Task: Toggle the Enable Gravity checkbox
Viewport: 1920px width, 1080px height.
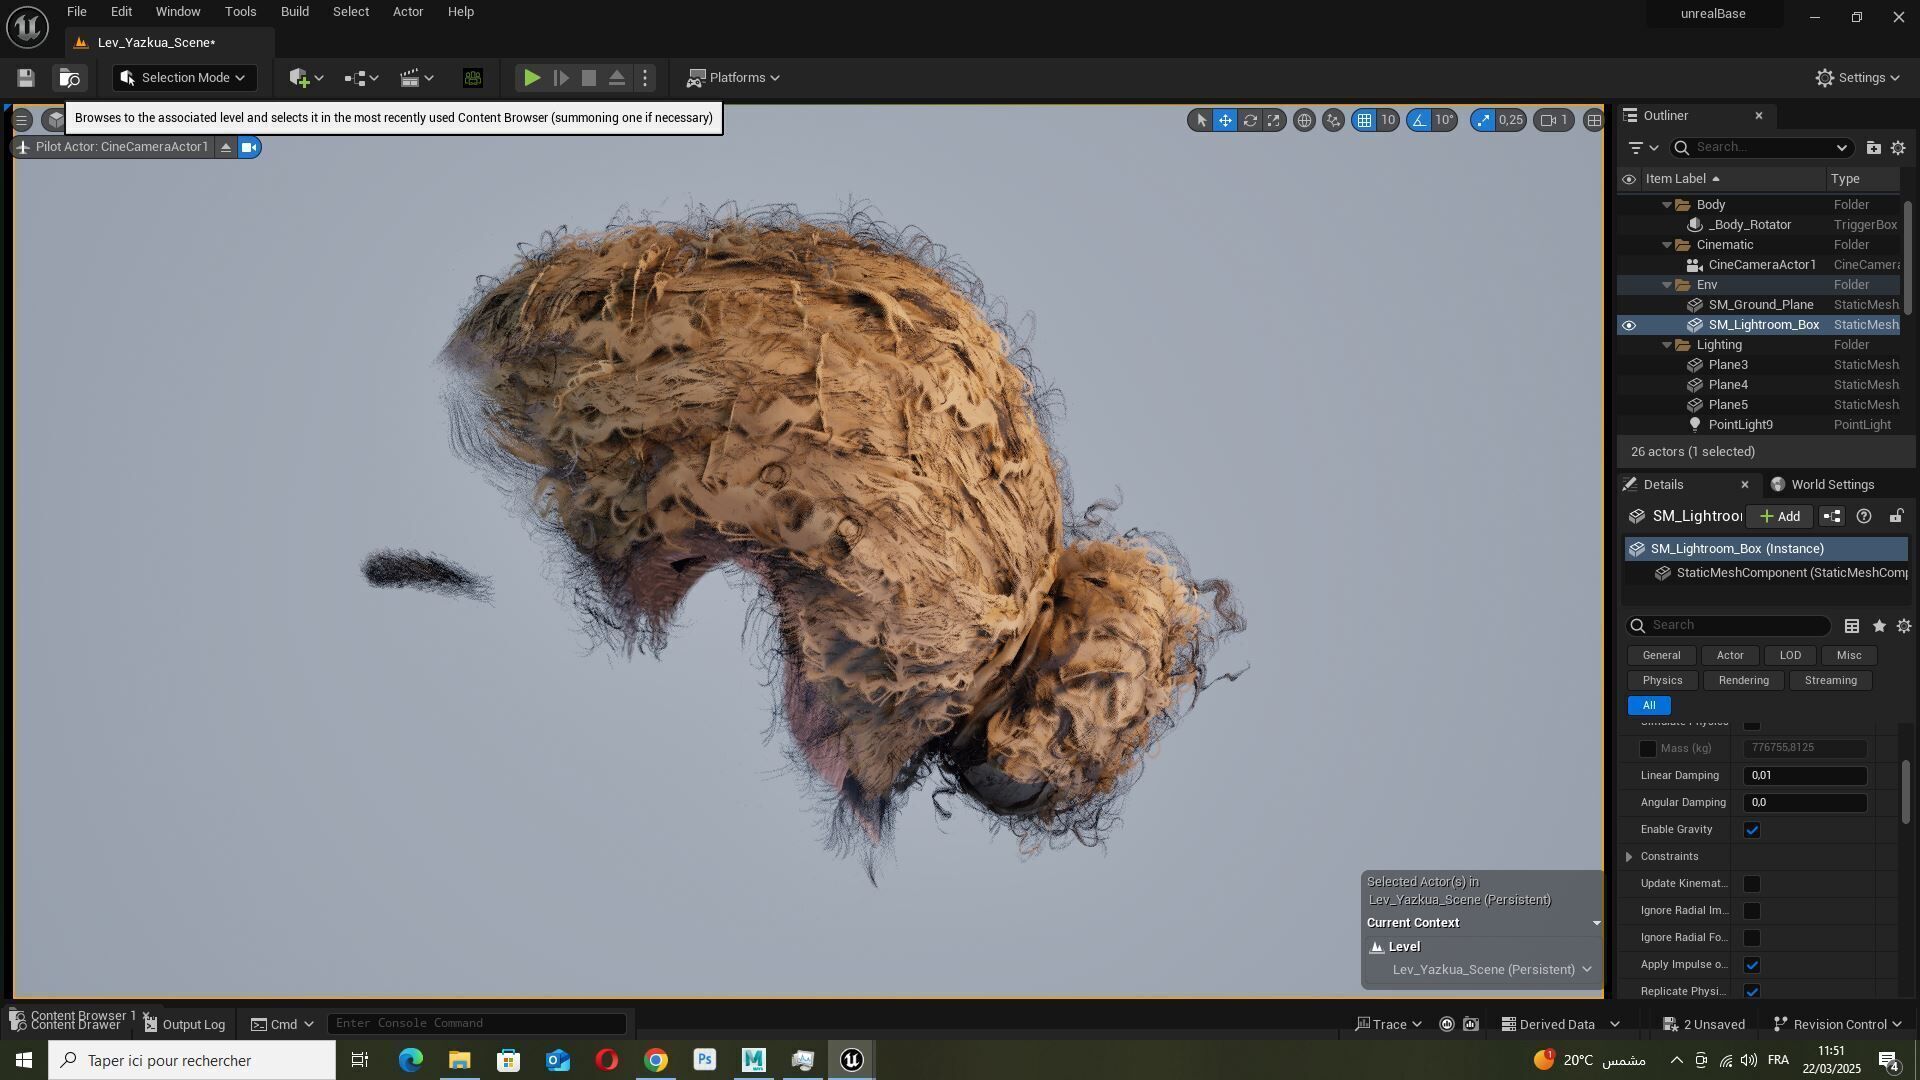Action: [1752, 830]
